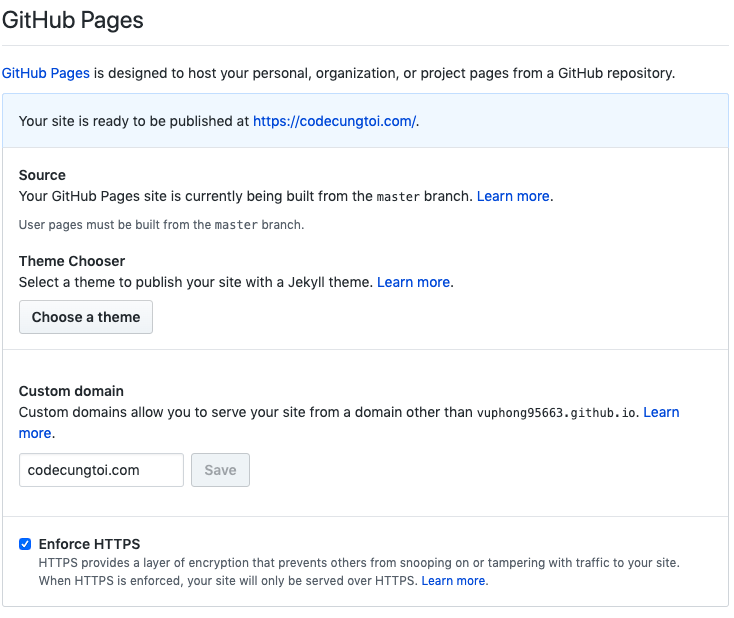
Task: Click the Save button for custom domain
Action: pyautogui.click(x=220, y=470)
